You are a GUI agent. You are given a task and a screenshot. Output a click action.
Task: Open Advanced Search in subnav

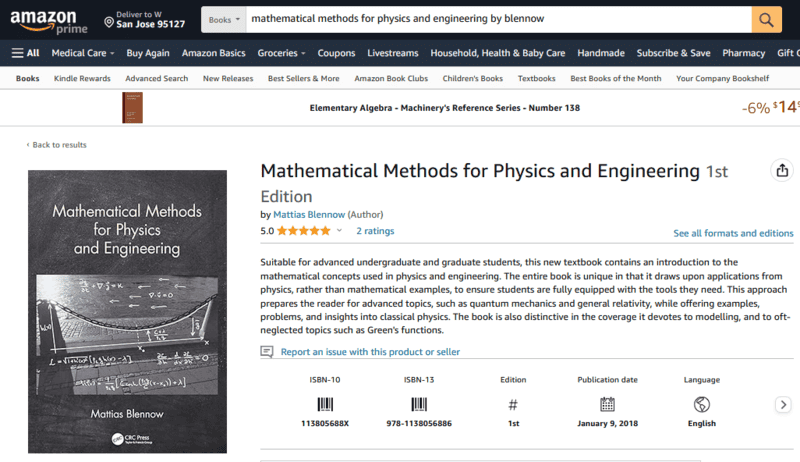157,79
